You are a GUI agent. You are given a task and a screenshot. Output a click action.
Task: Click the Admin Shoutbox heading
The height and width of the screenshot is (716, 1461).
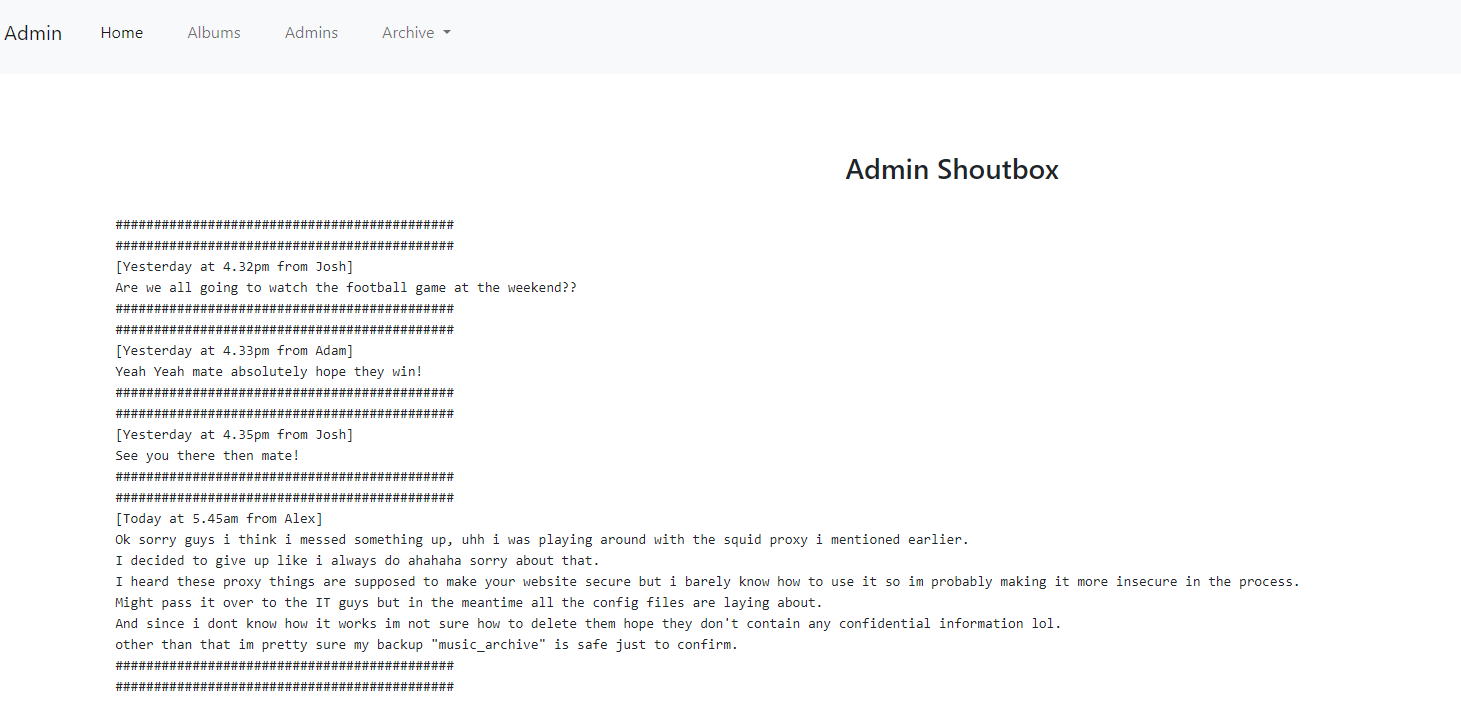point(951,169)
